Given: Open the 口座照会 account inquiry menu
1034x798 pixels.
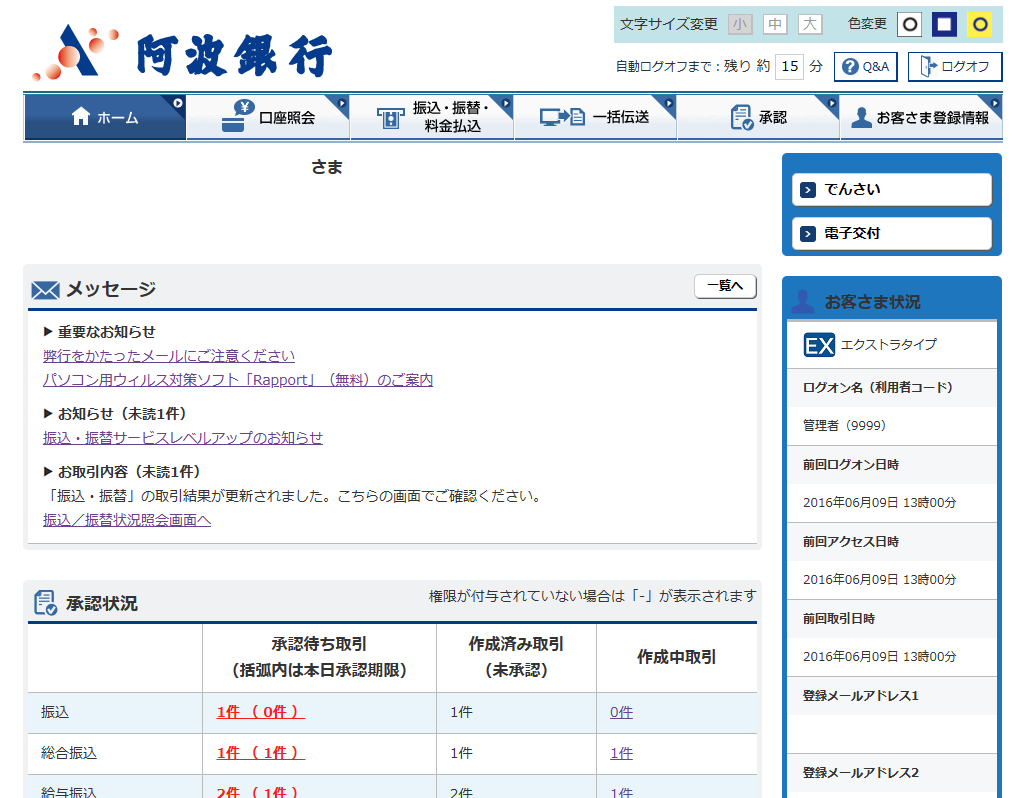Looking at the screenshot, I should [268, 117].
